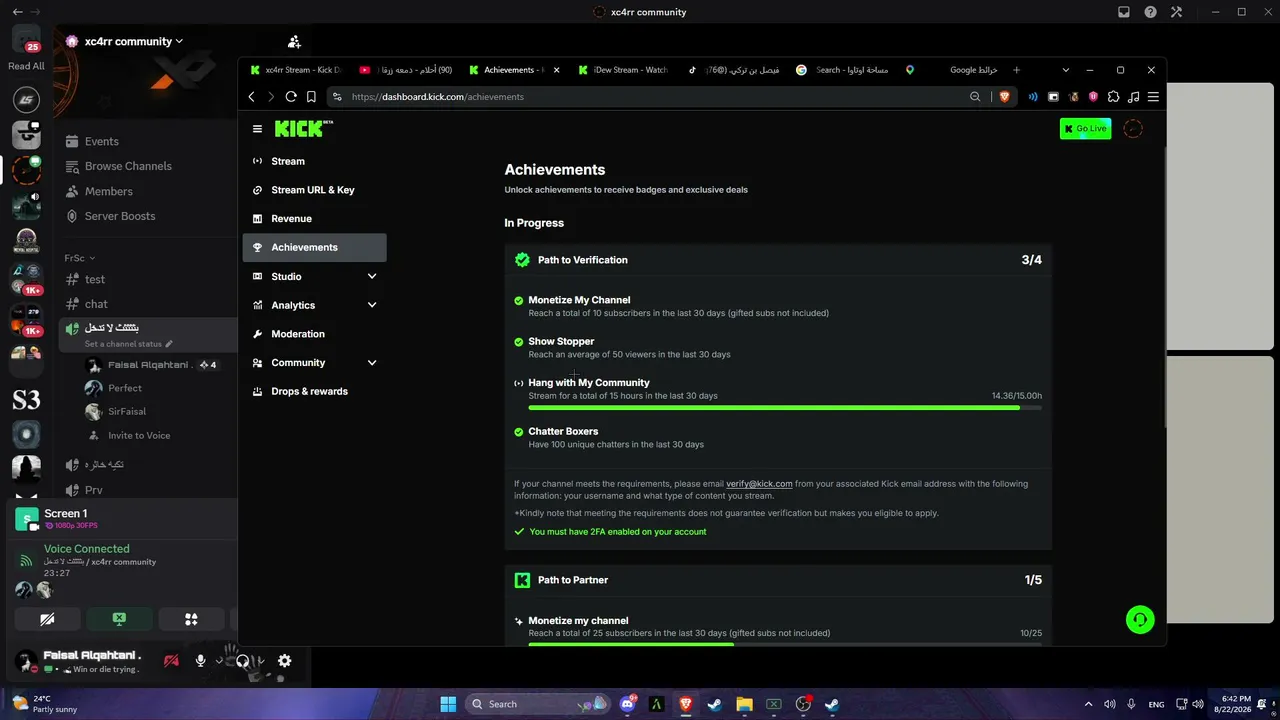Viewport: 1280px width, 720px height.
Task: Open Discord user settings gear
Action: [x=285, y=661]
